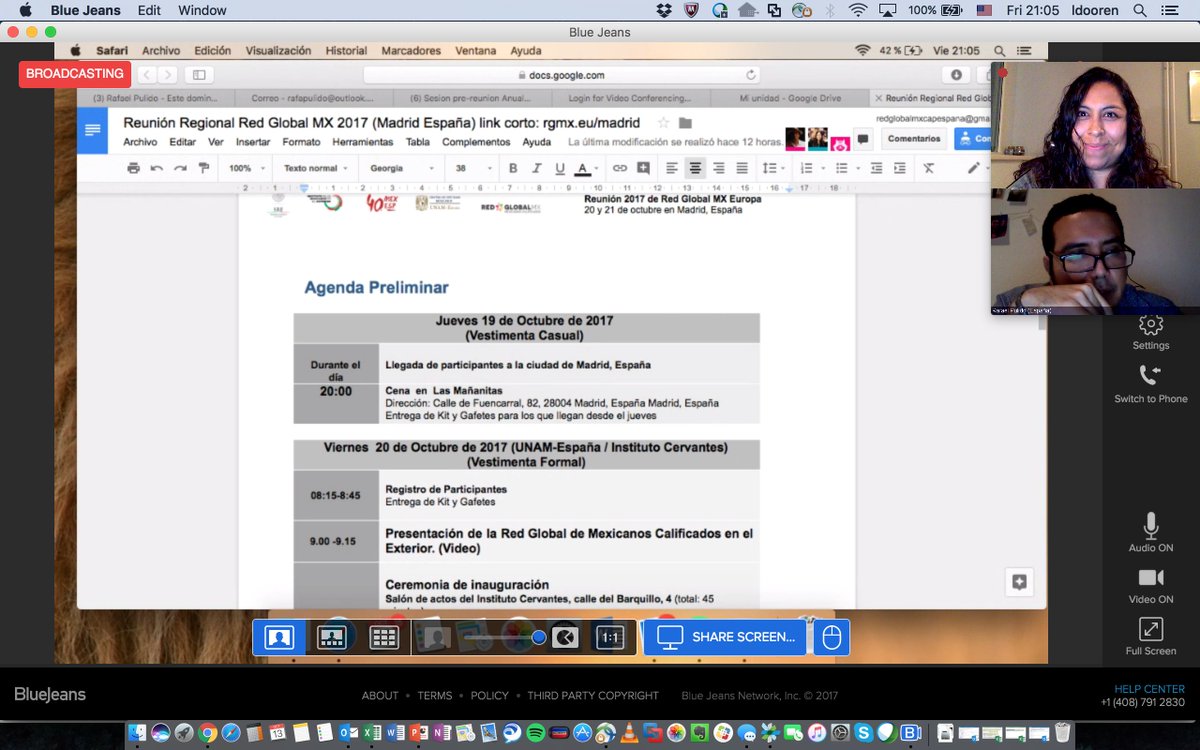Open the Blue Jeans Edit menu
The width and height of the screenshot is (1200, 750).
click(149, 10)
